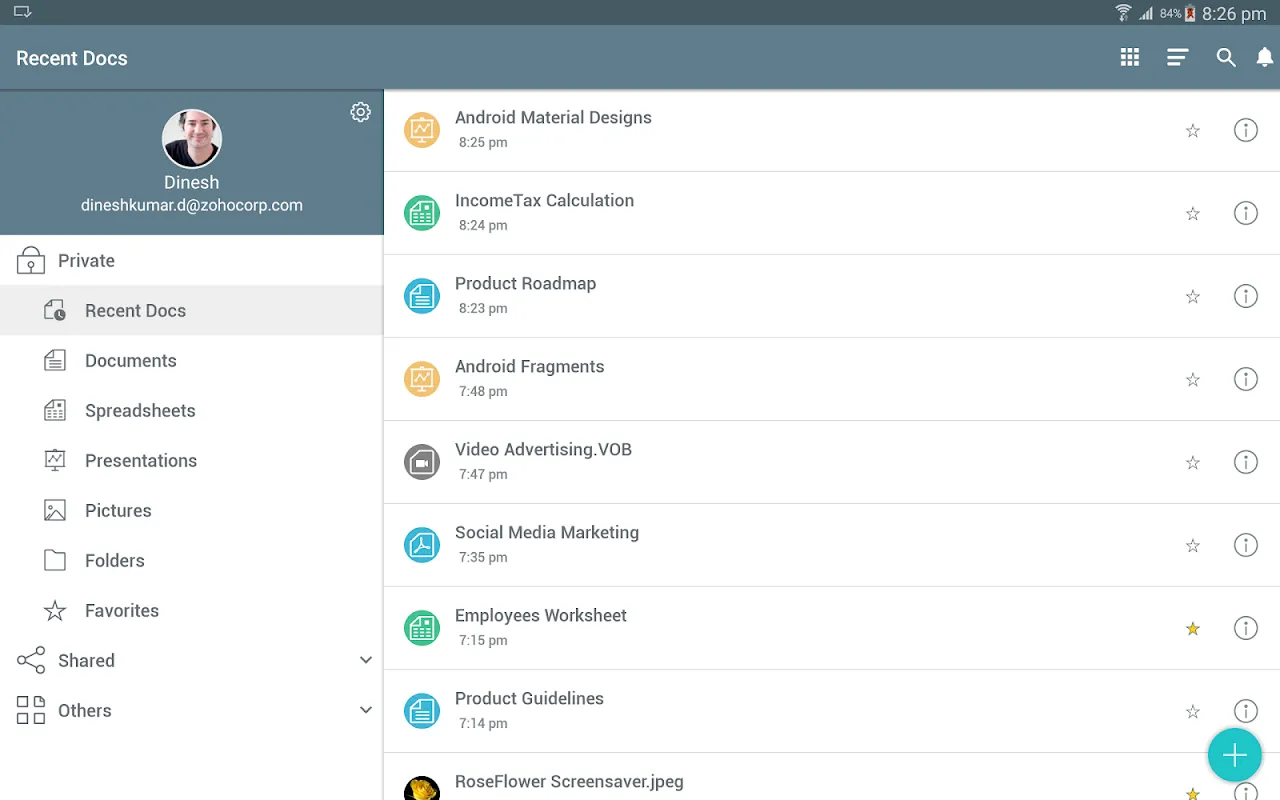Tap Dinesh's profile picture
Screen dimensions: 1280x800
point(191,139)
